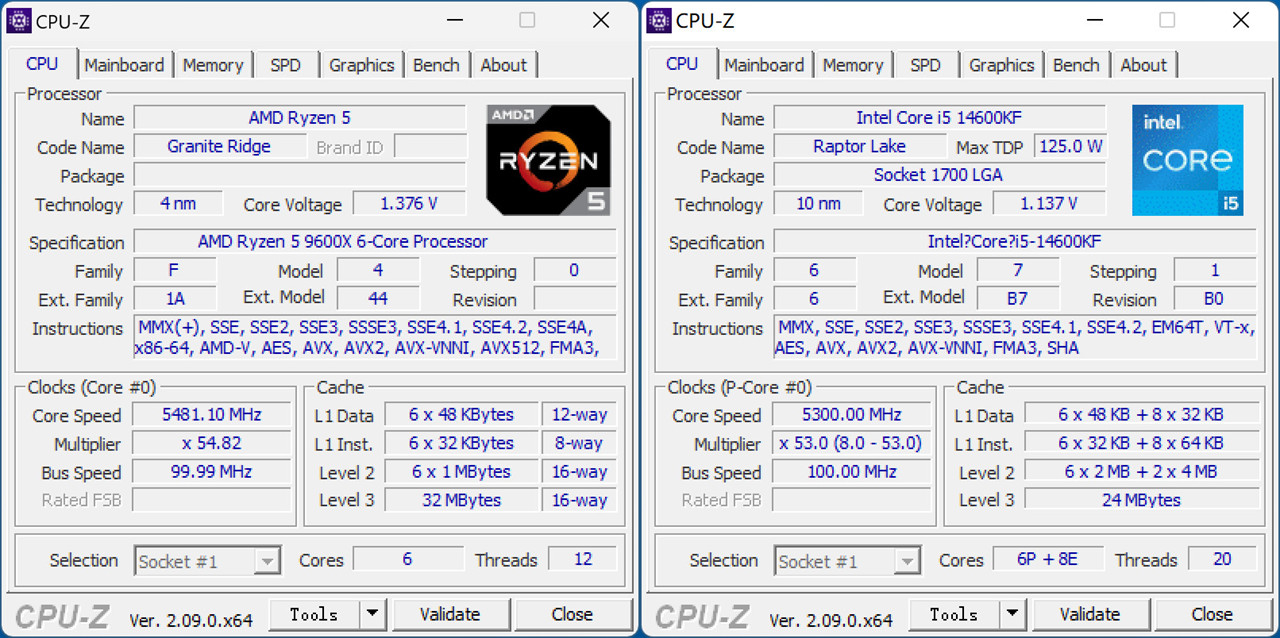Click the Intel?Core?i5-14600KF specification field
This screenshot has height=638, width=1280.
click(x=1015, y=242)
